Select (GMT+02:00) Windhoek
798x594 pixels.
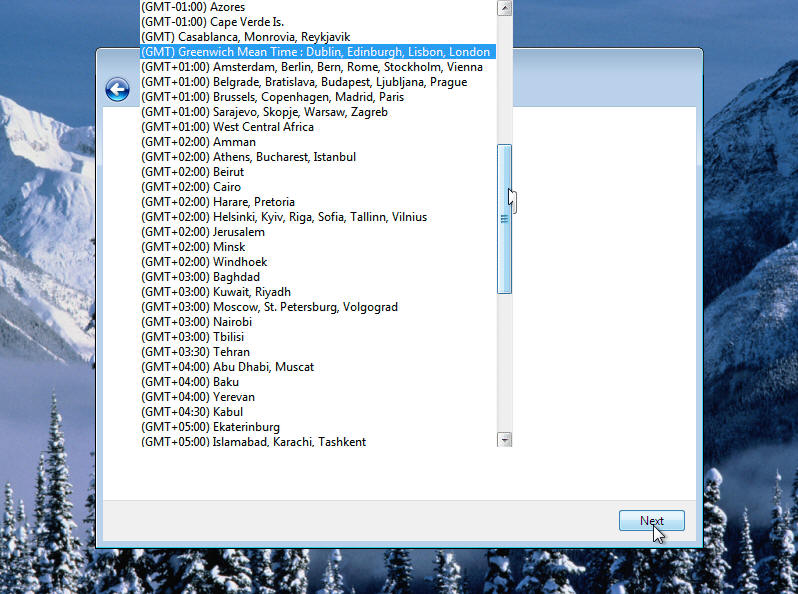pyautogui.click(x=318, y=262)
